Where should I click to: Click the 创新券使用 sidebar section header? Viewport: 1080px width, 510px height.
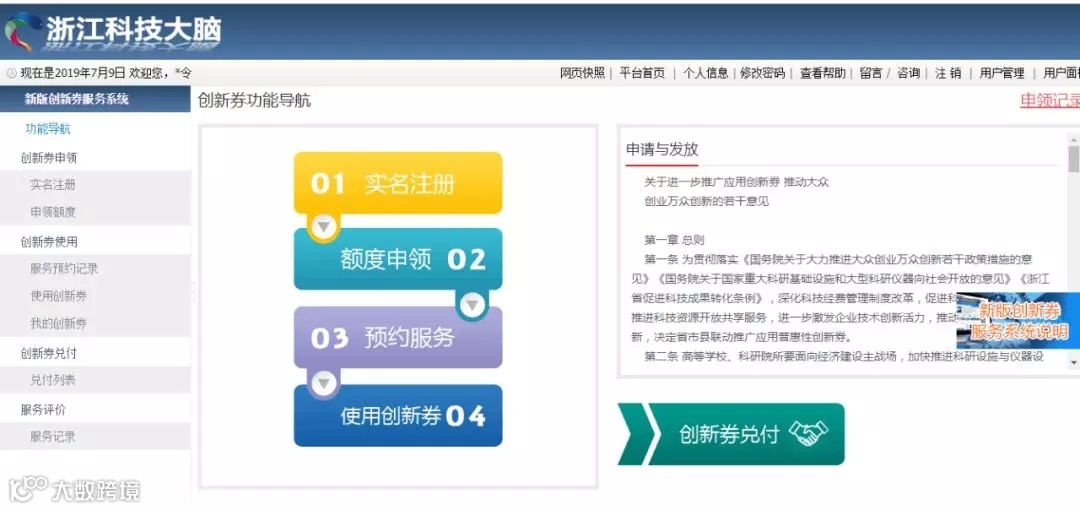pos(49,242)
